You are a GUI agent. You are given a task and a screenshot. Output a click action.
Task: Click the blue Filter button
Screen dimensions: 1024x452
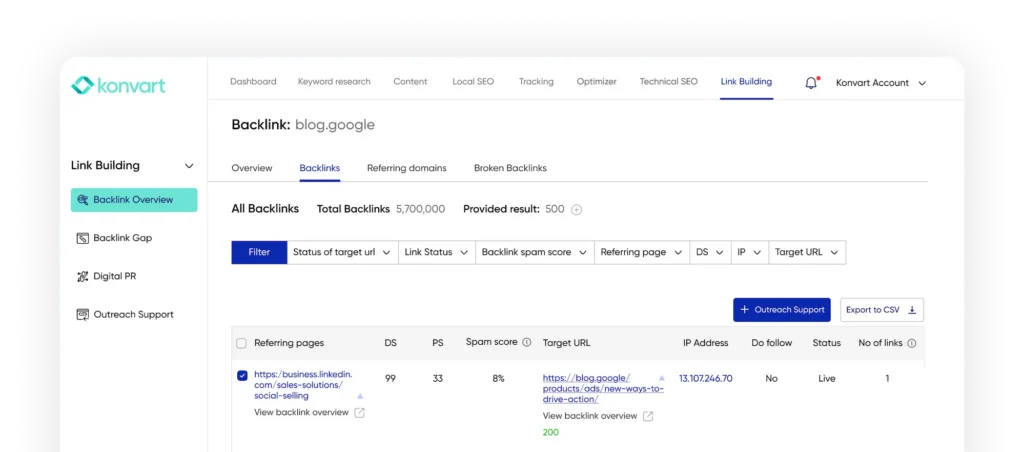pos(259,252)
